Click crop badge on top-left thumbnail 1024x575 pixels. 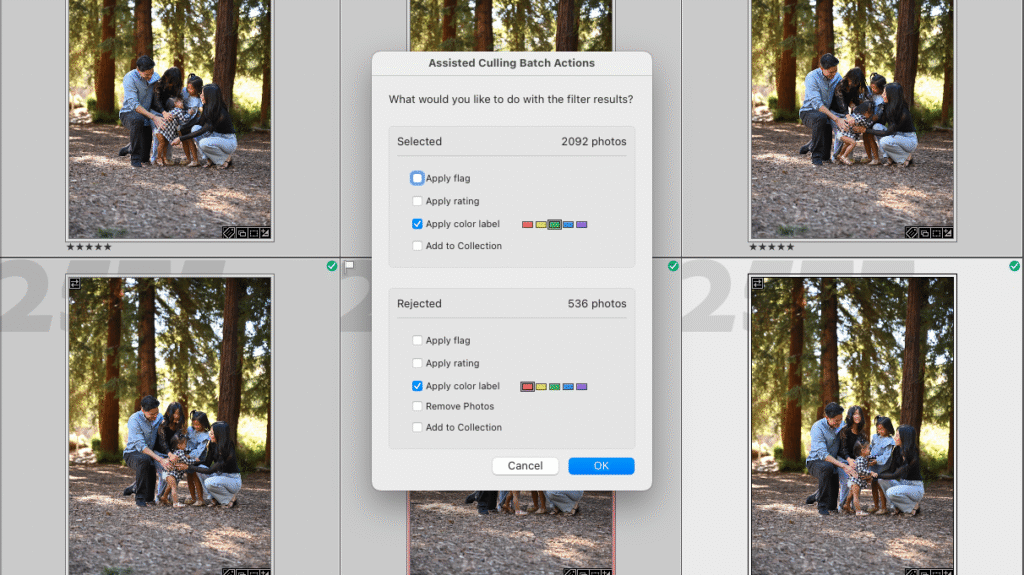click(x=254, y=233)
